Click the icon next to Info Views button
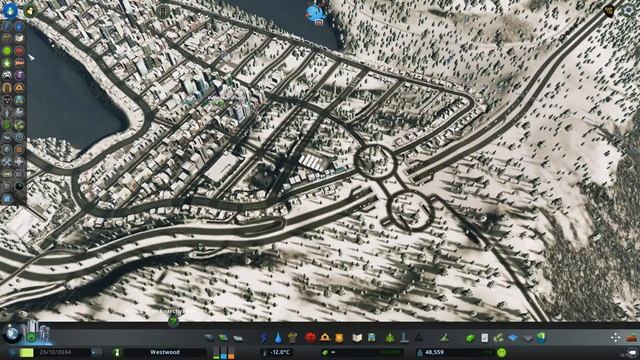Screen dimensions: 640x360 tap(30, 11)
